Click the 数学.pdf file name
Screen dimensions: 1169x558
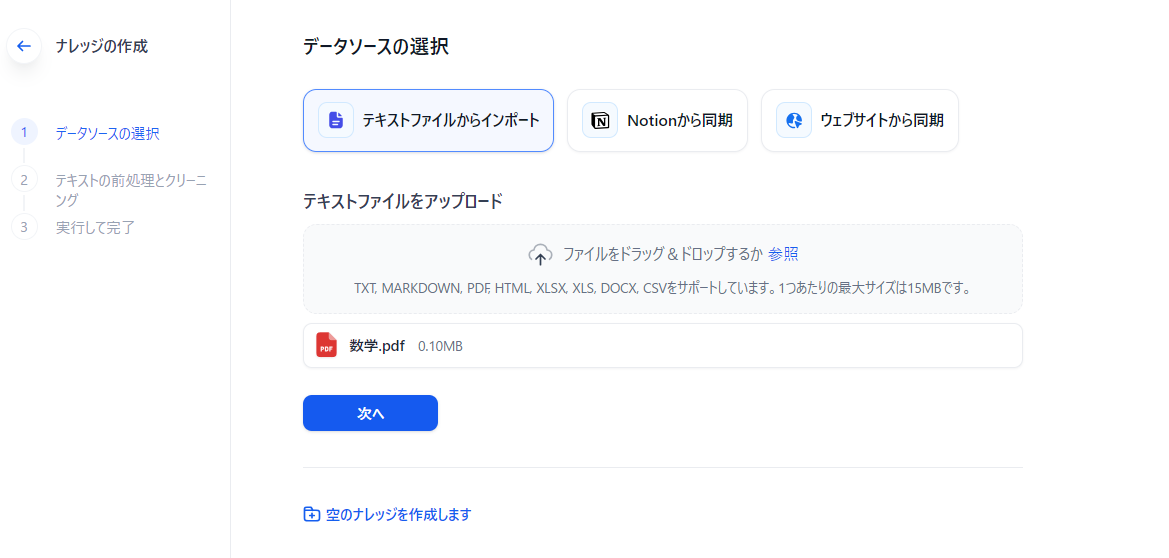(377, 345)
